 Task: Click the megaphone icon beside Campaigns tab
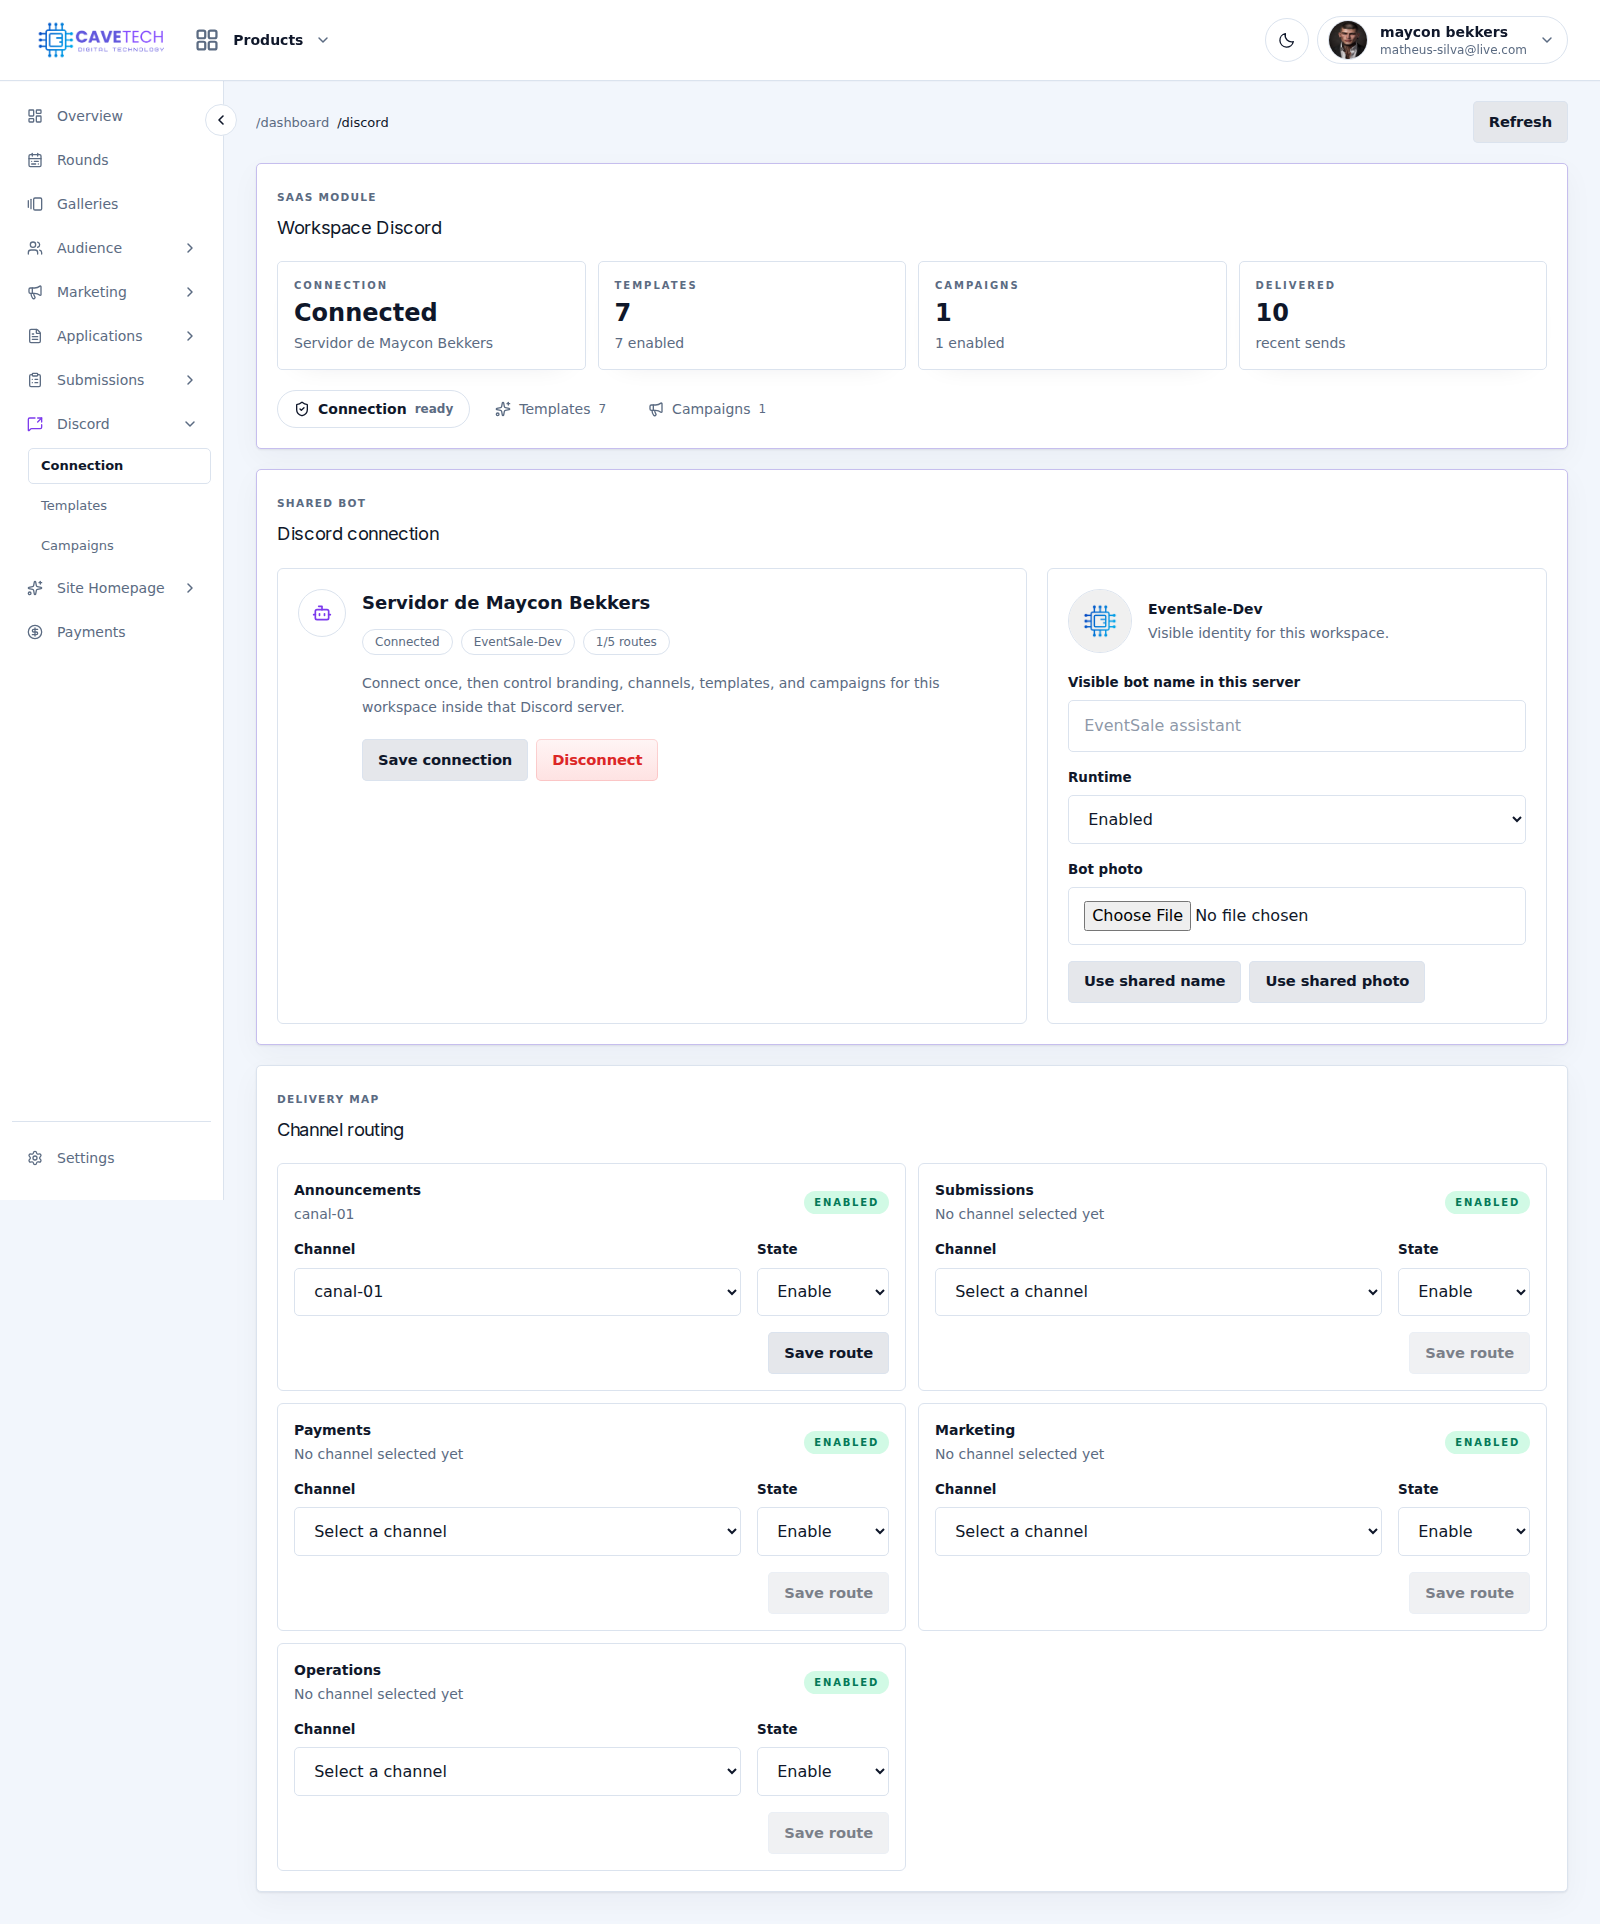tap(656, 409)
